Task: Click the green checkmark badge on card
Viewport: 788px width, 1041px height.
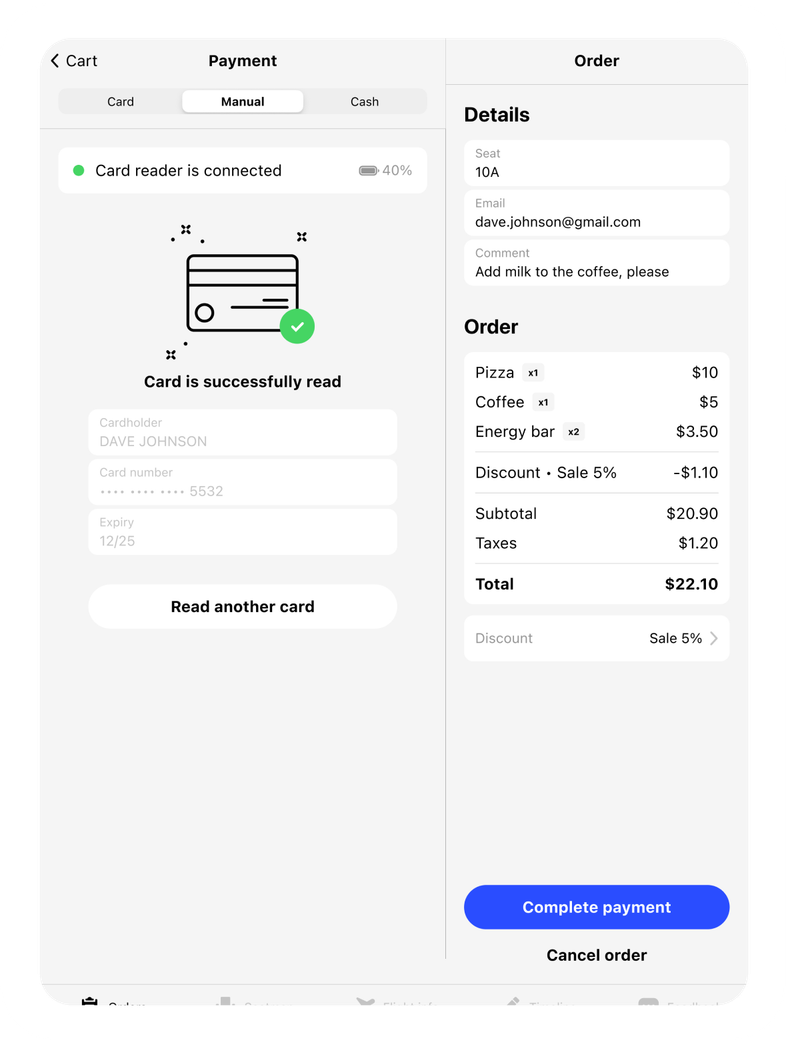Action: point(297,327)
